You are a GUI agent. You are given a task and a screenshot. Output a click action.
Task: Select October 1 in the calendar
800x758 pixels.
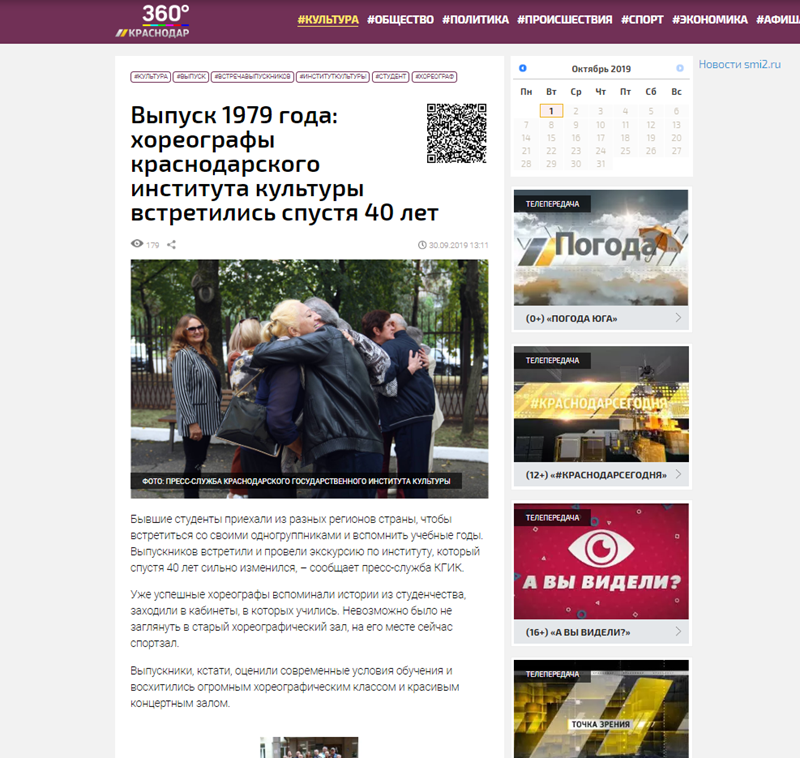click(x=551, y=111)
